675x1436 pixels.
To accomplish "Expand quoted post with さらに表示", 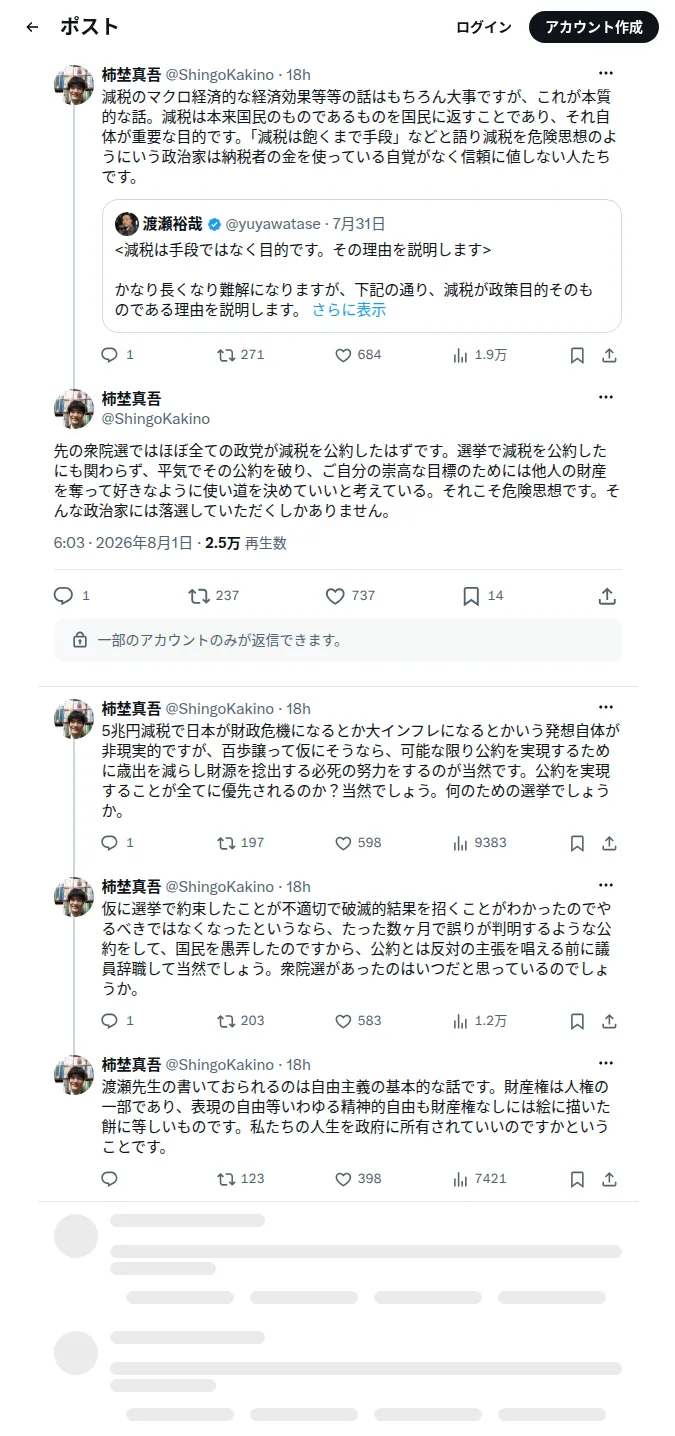I will (x=349, y=310).
